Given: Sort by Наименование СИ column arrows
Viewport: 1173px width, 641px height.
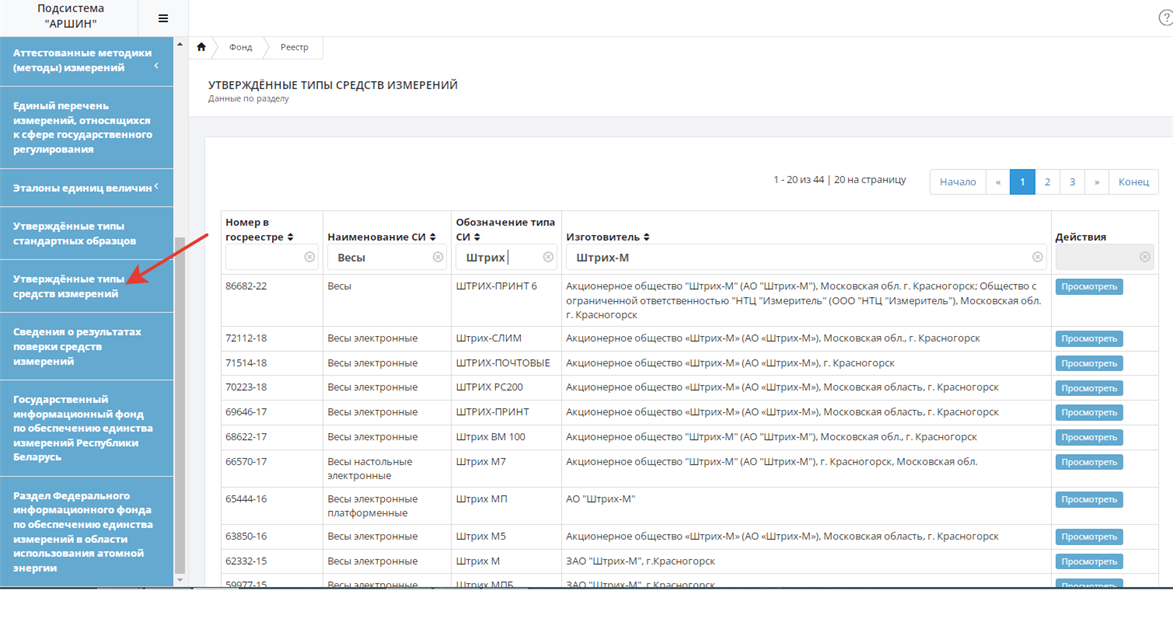Looking at the screenshot, I should click(432, 237).
